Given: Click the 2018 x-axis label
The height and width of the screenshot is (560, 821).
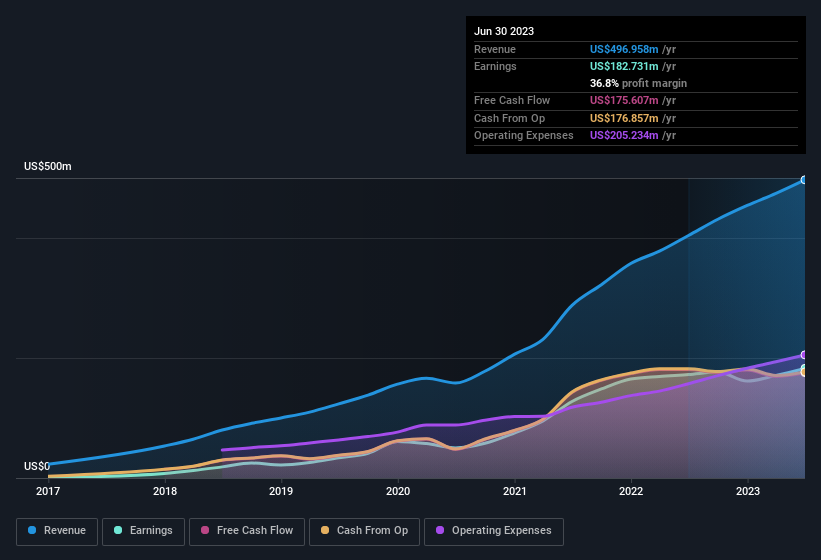Looking at the screenshot, I should 165,491.
